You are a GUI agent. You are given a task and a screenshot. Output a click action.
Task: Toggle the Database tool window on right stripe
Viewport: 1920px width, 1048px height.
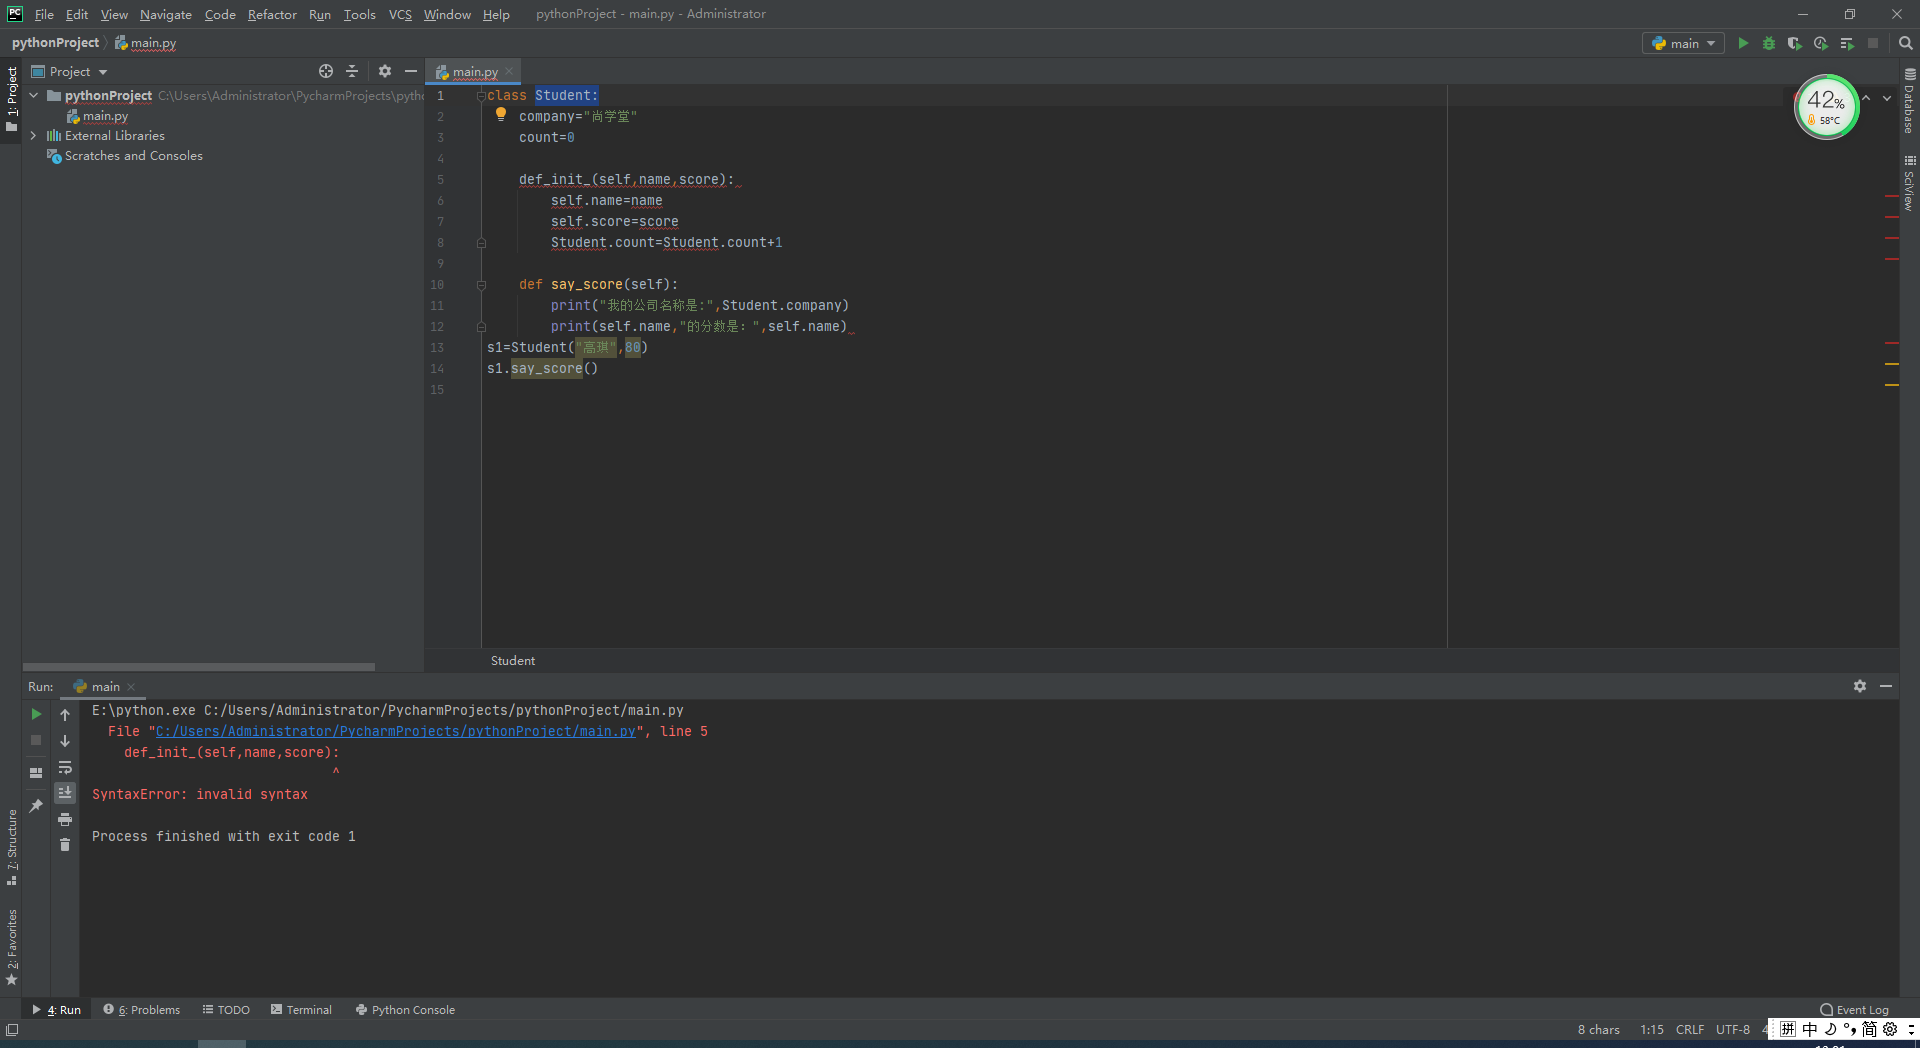tap(1909, 101)
